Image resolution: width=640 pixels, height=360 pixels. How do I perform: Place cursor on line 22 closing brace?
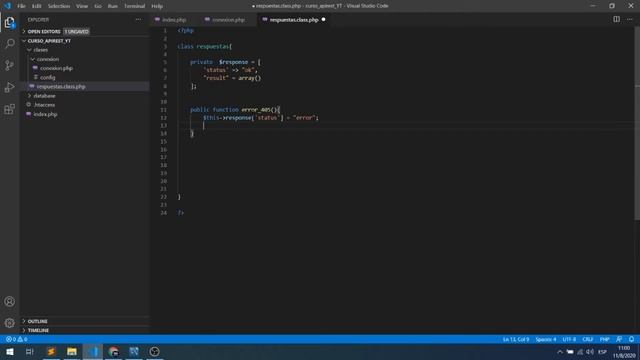point(179,197)
